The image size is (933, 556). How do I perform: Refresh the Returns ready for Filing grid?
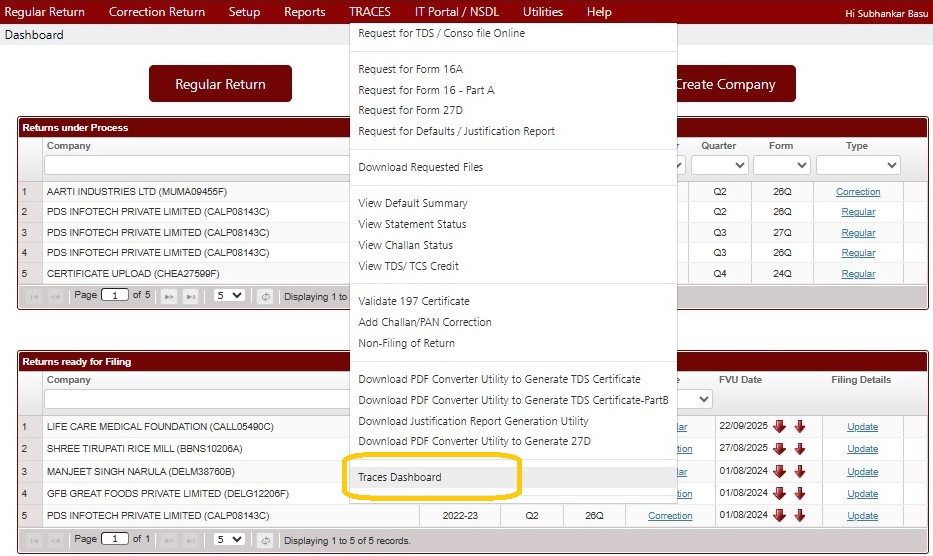click(x=265, y=540)
